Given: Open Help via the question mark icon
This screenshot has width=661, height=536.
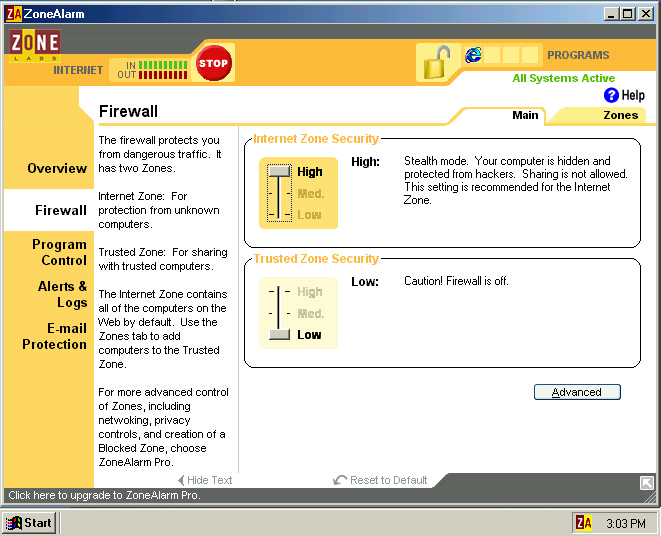Looking at the screenshot, I should pos(611,95).
